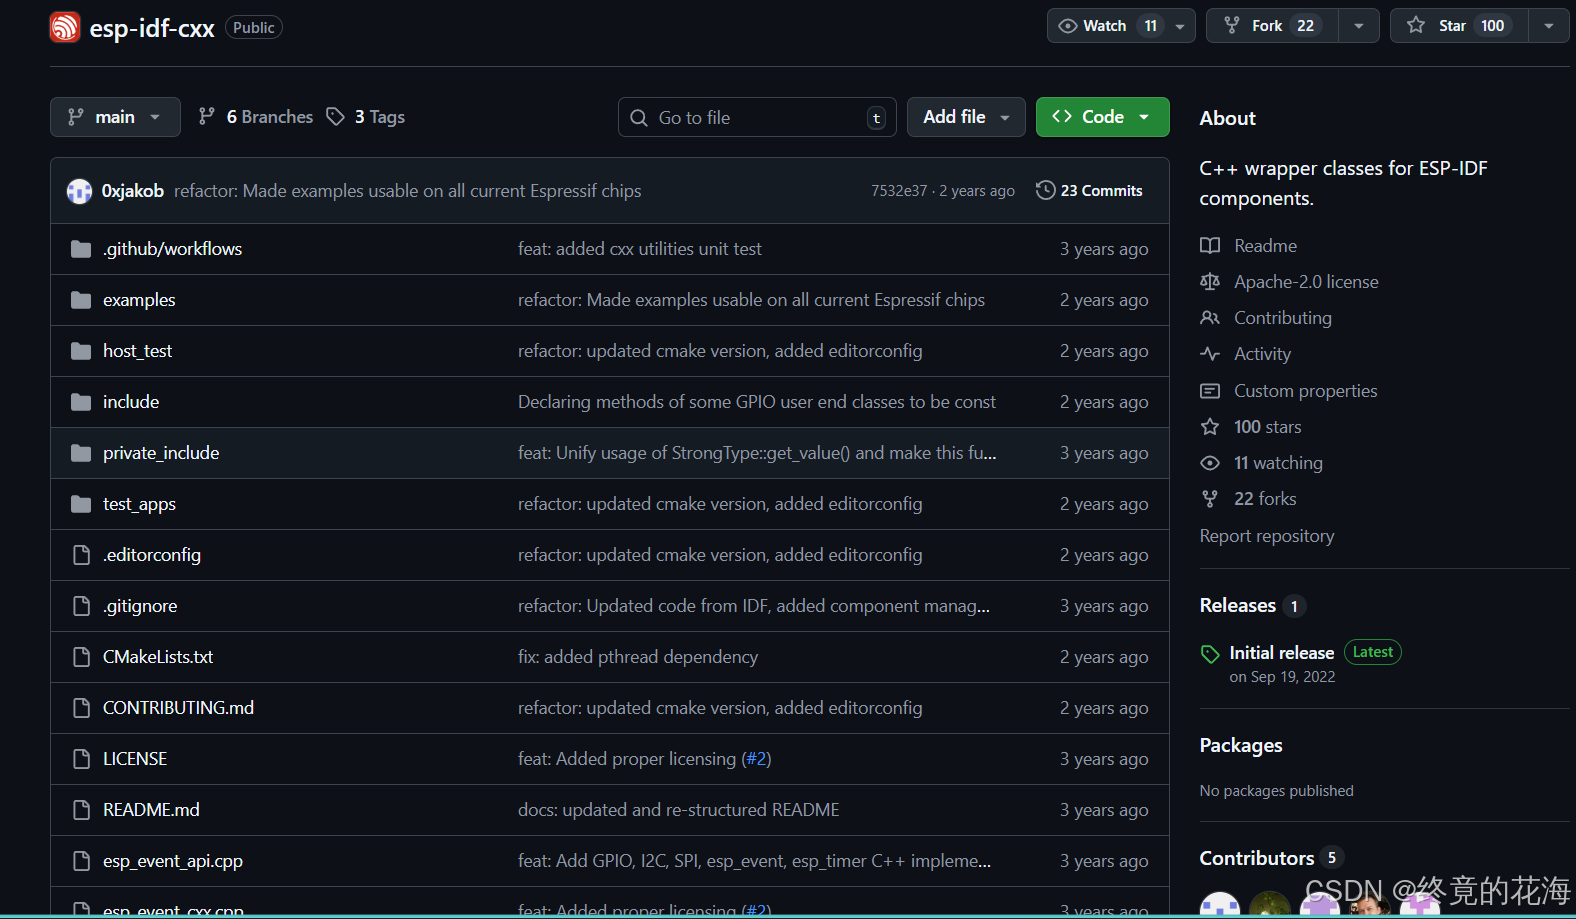1576x919 pixels.
Task: Click the file icon for .editorconfig
Action: pyautogui.click(x=82, y=555)
